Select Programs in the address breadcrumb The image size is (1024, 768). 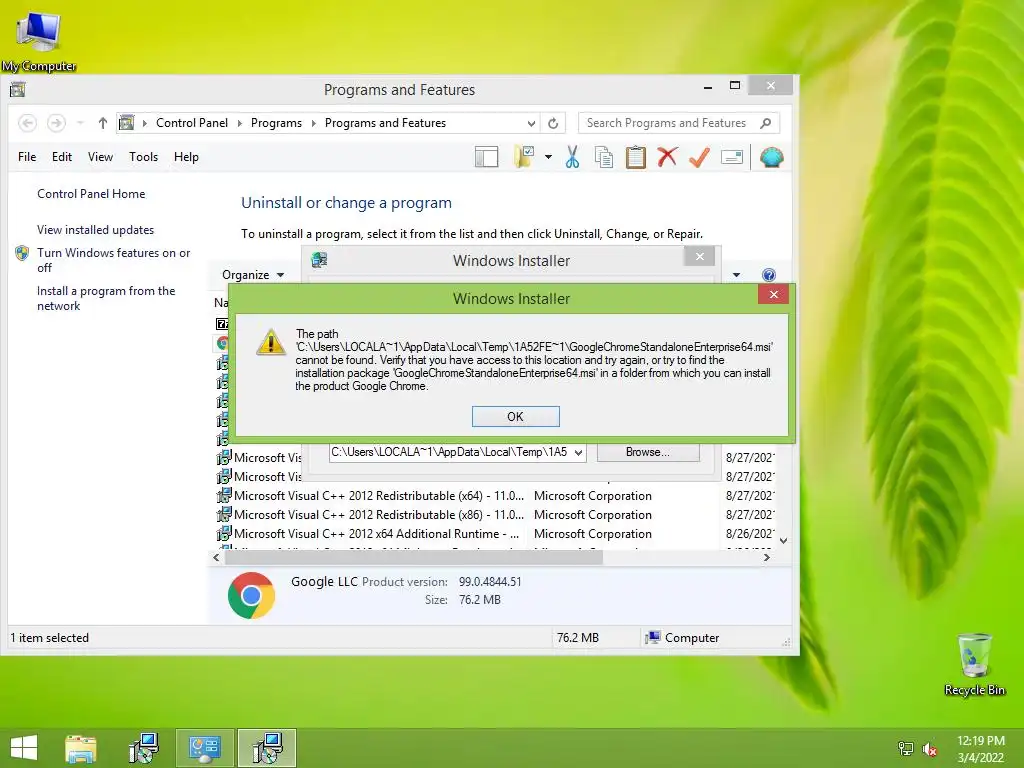point(276,123)
